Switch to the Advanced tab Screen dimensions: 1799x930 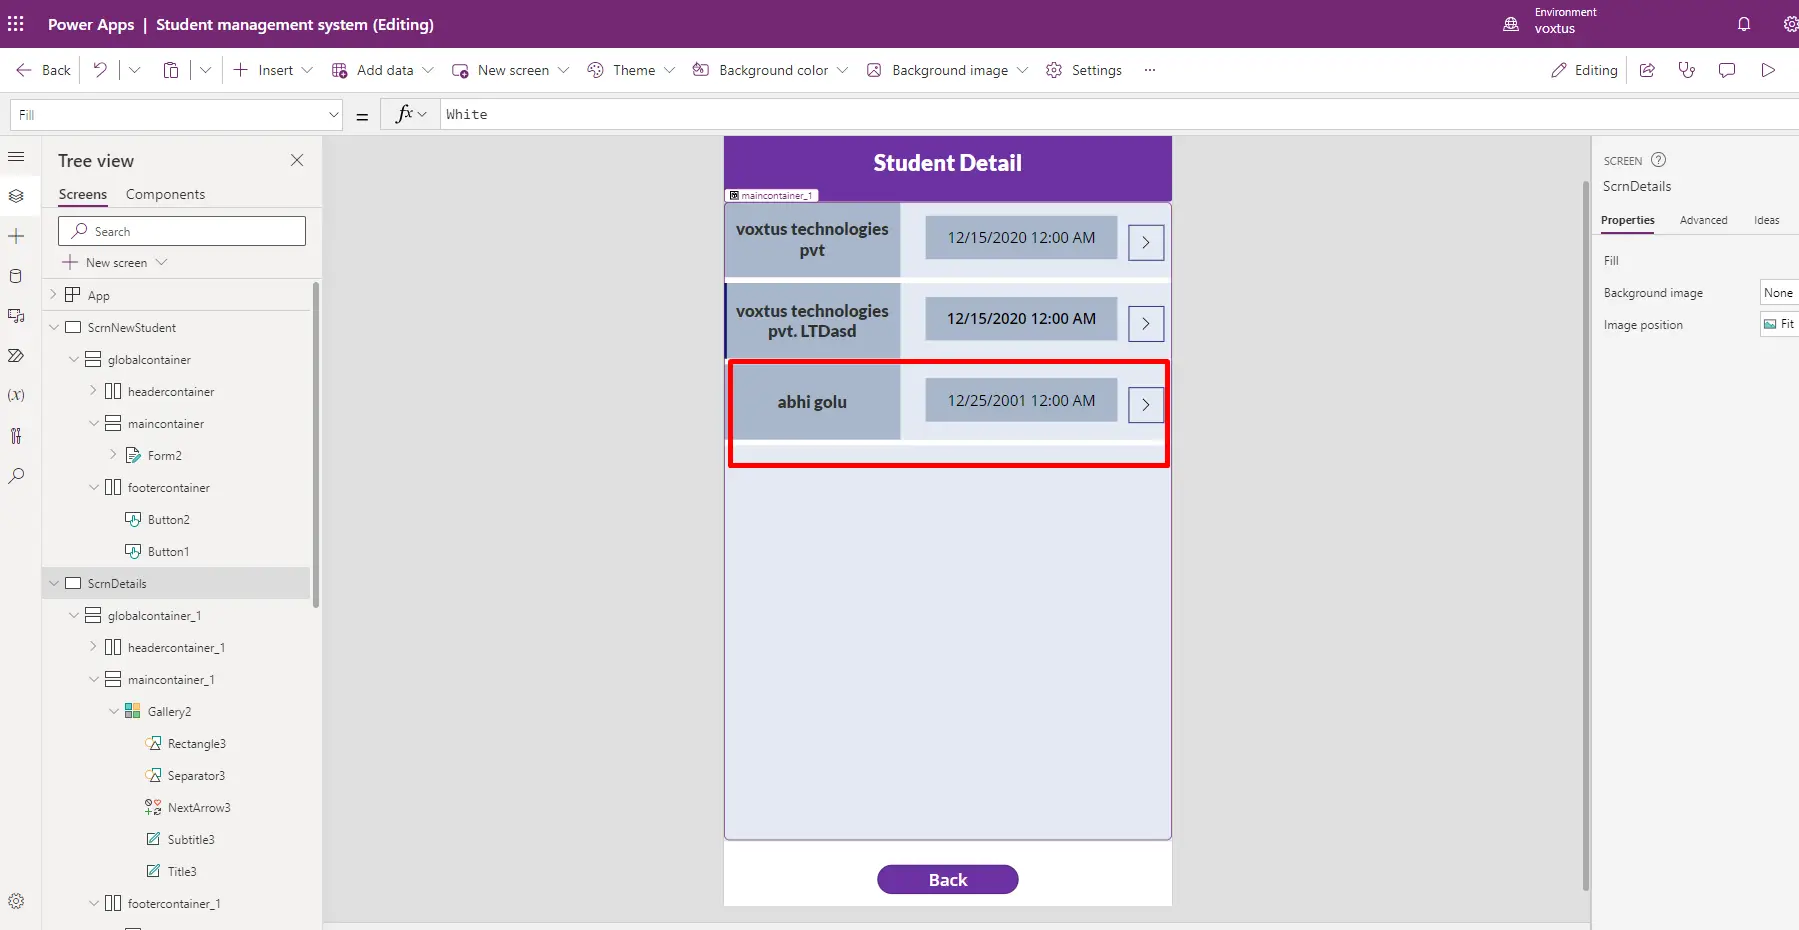(1703, 220)
